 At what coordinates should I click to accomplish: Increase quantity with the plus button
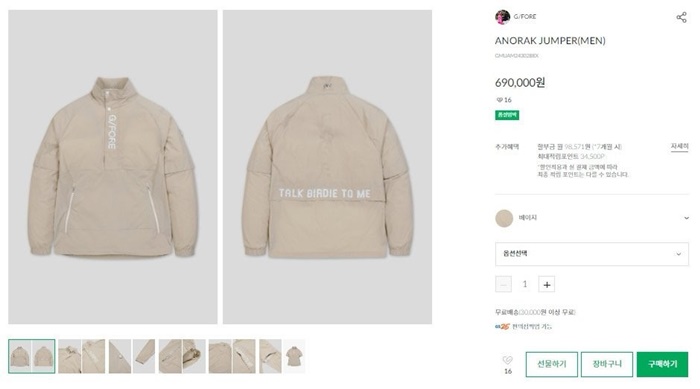[x=546, y=284]
